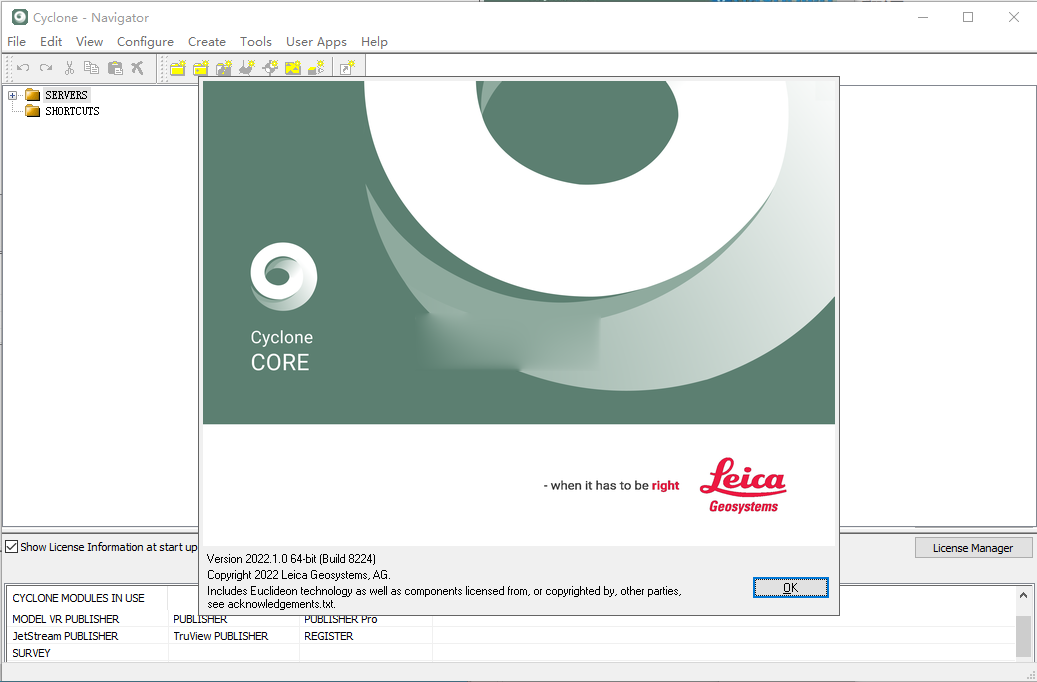
Task: Select TruView PUBLISHER in the modules list
Action: 221,636
